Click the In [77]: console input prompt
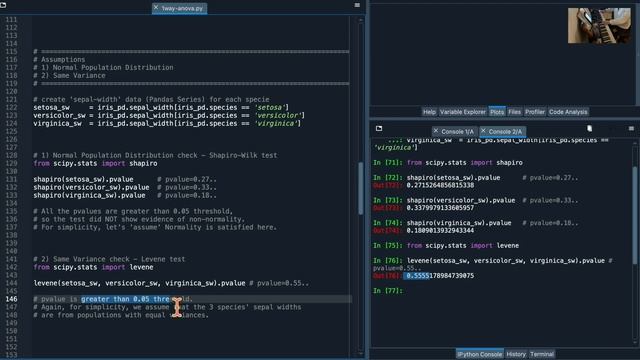Viewport: 640px width, 360px height. 388,291
